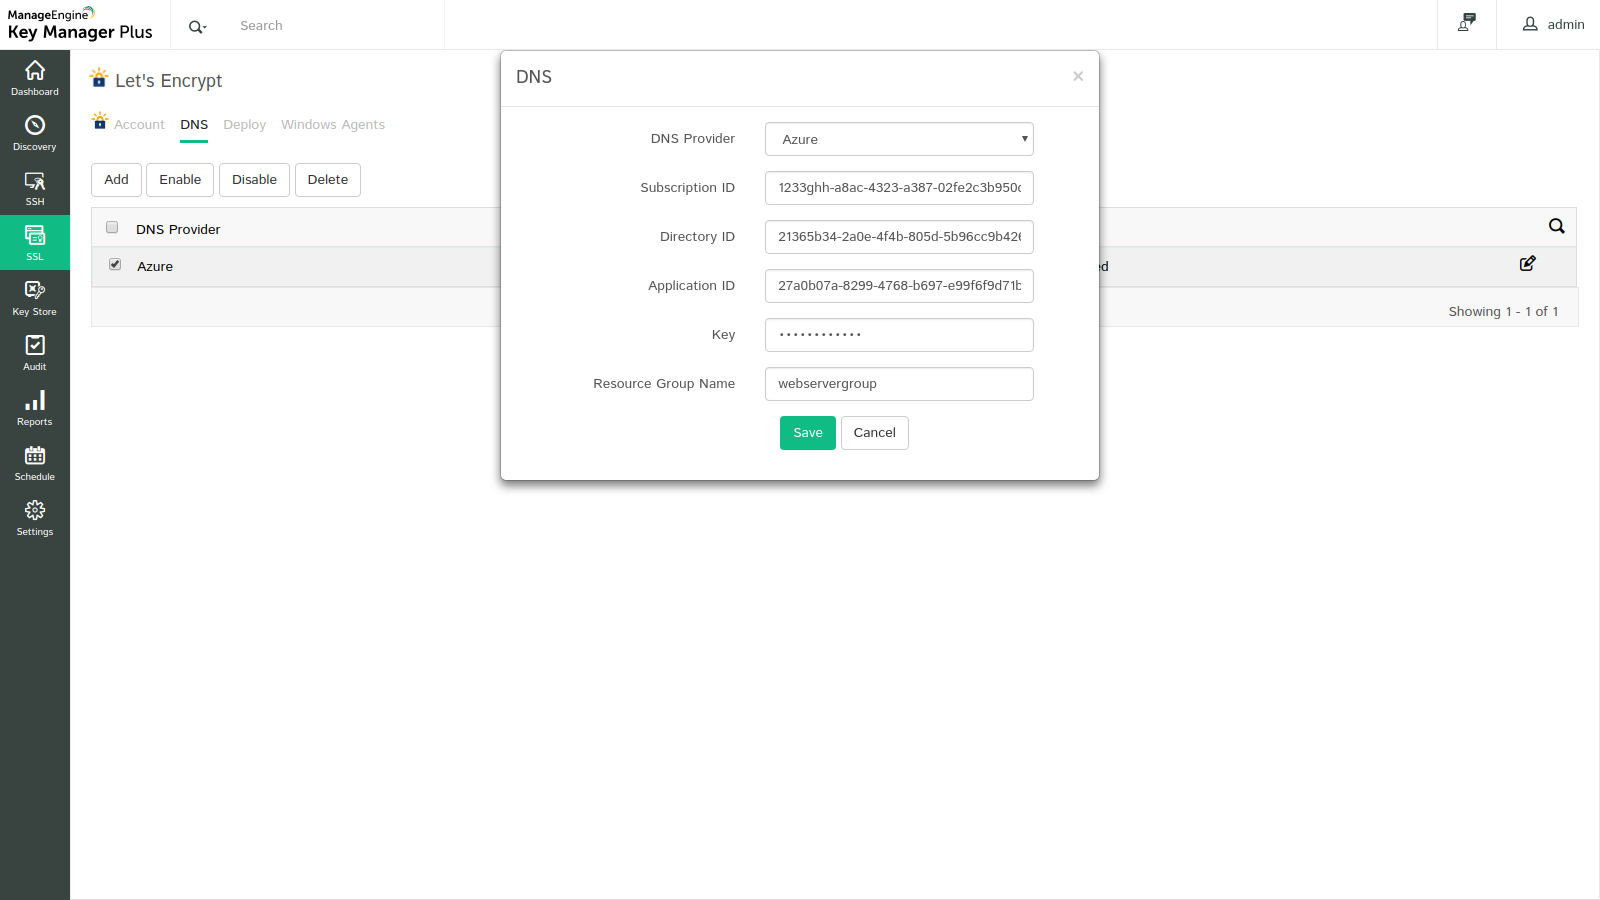
Task: Open the admin user menu
Action: [1553, 24]
